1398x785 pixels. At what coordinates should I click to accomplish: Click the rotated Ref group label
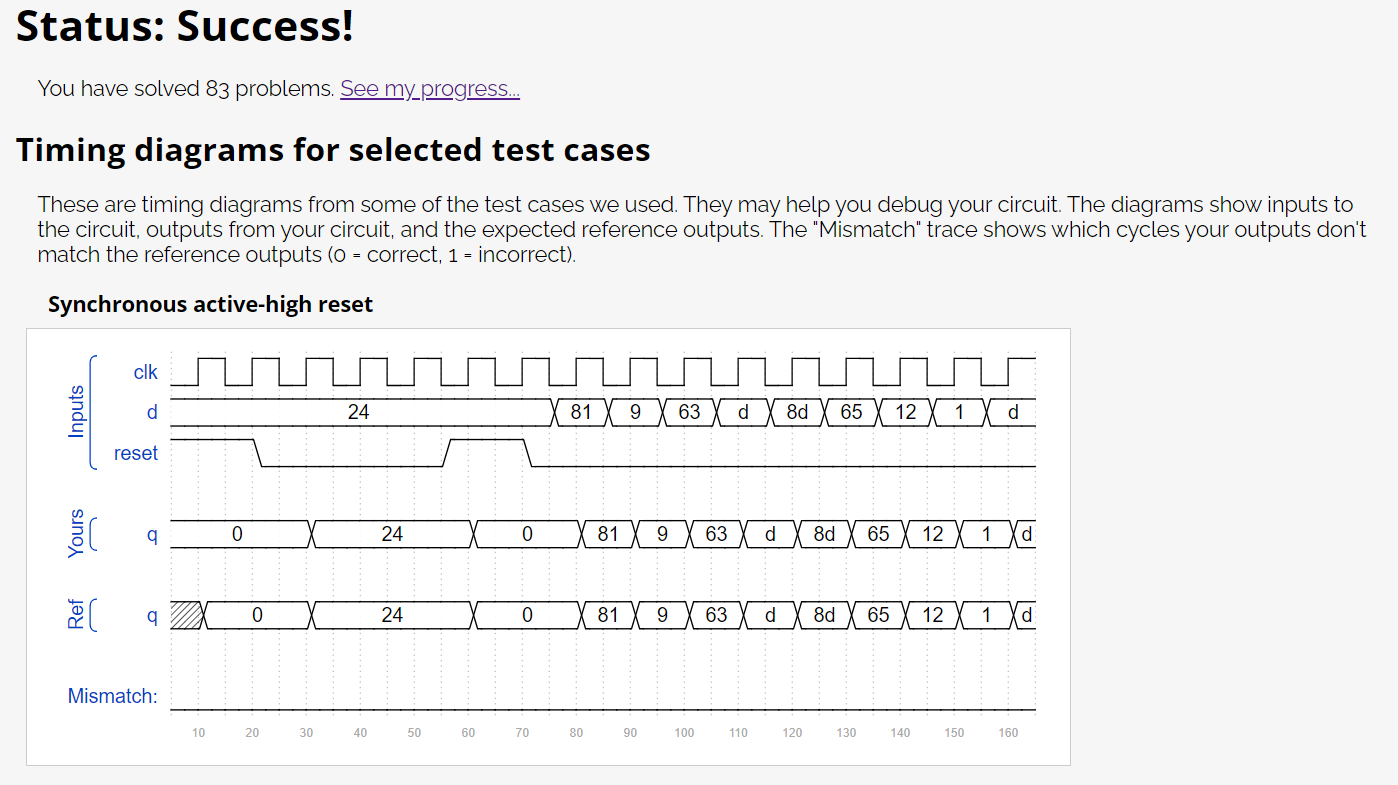coord(76,615)
